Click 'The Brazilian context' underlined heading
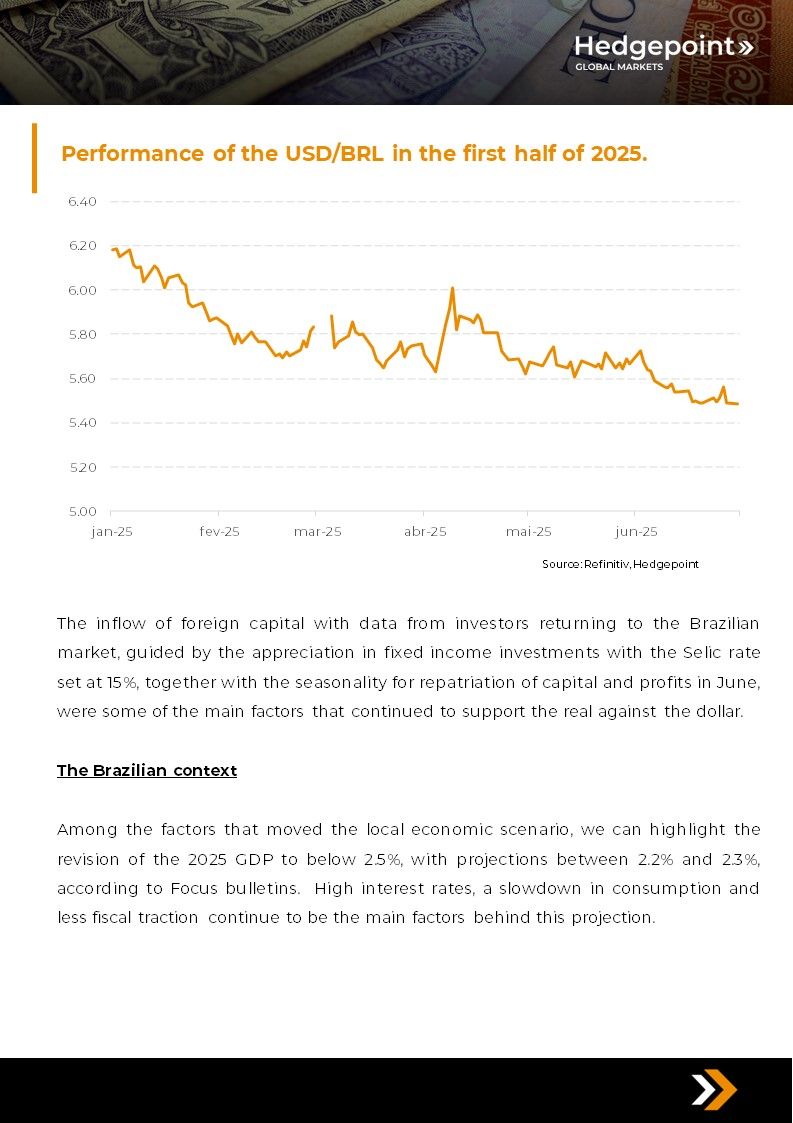This screenshot has width=793, height=1123. 147,771
